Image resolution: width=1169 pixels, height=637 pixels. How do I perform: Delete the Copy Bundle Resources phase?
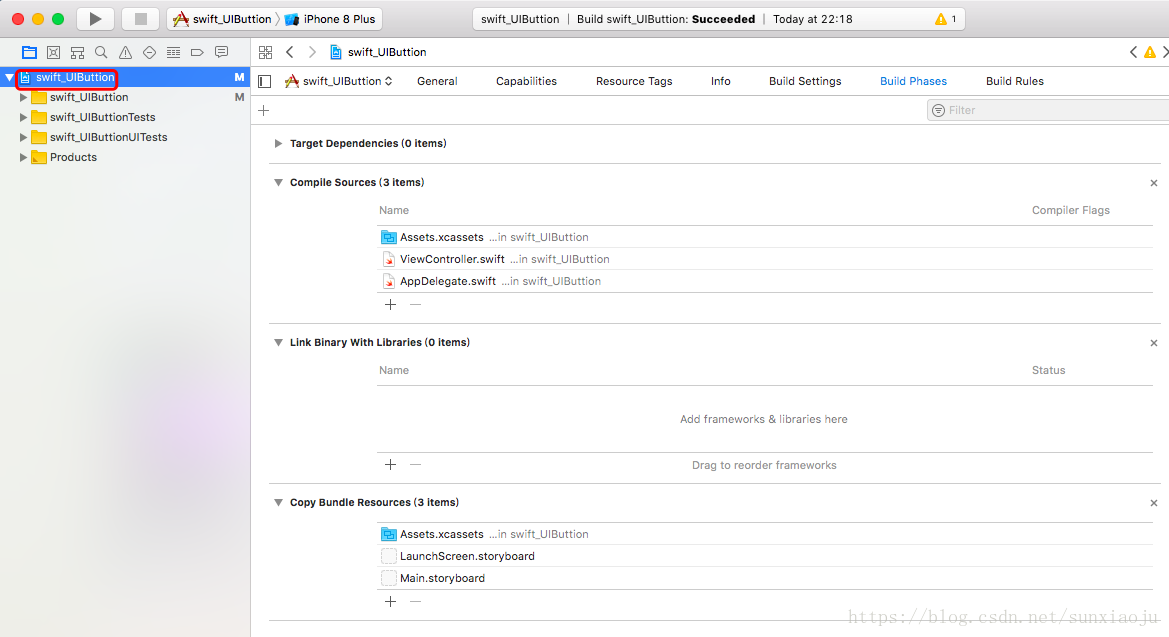point(1153,503)
